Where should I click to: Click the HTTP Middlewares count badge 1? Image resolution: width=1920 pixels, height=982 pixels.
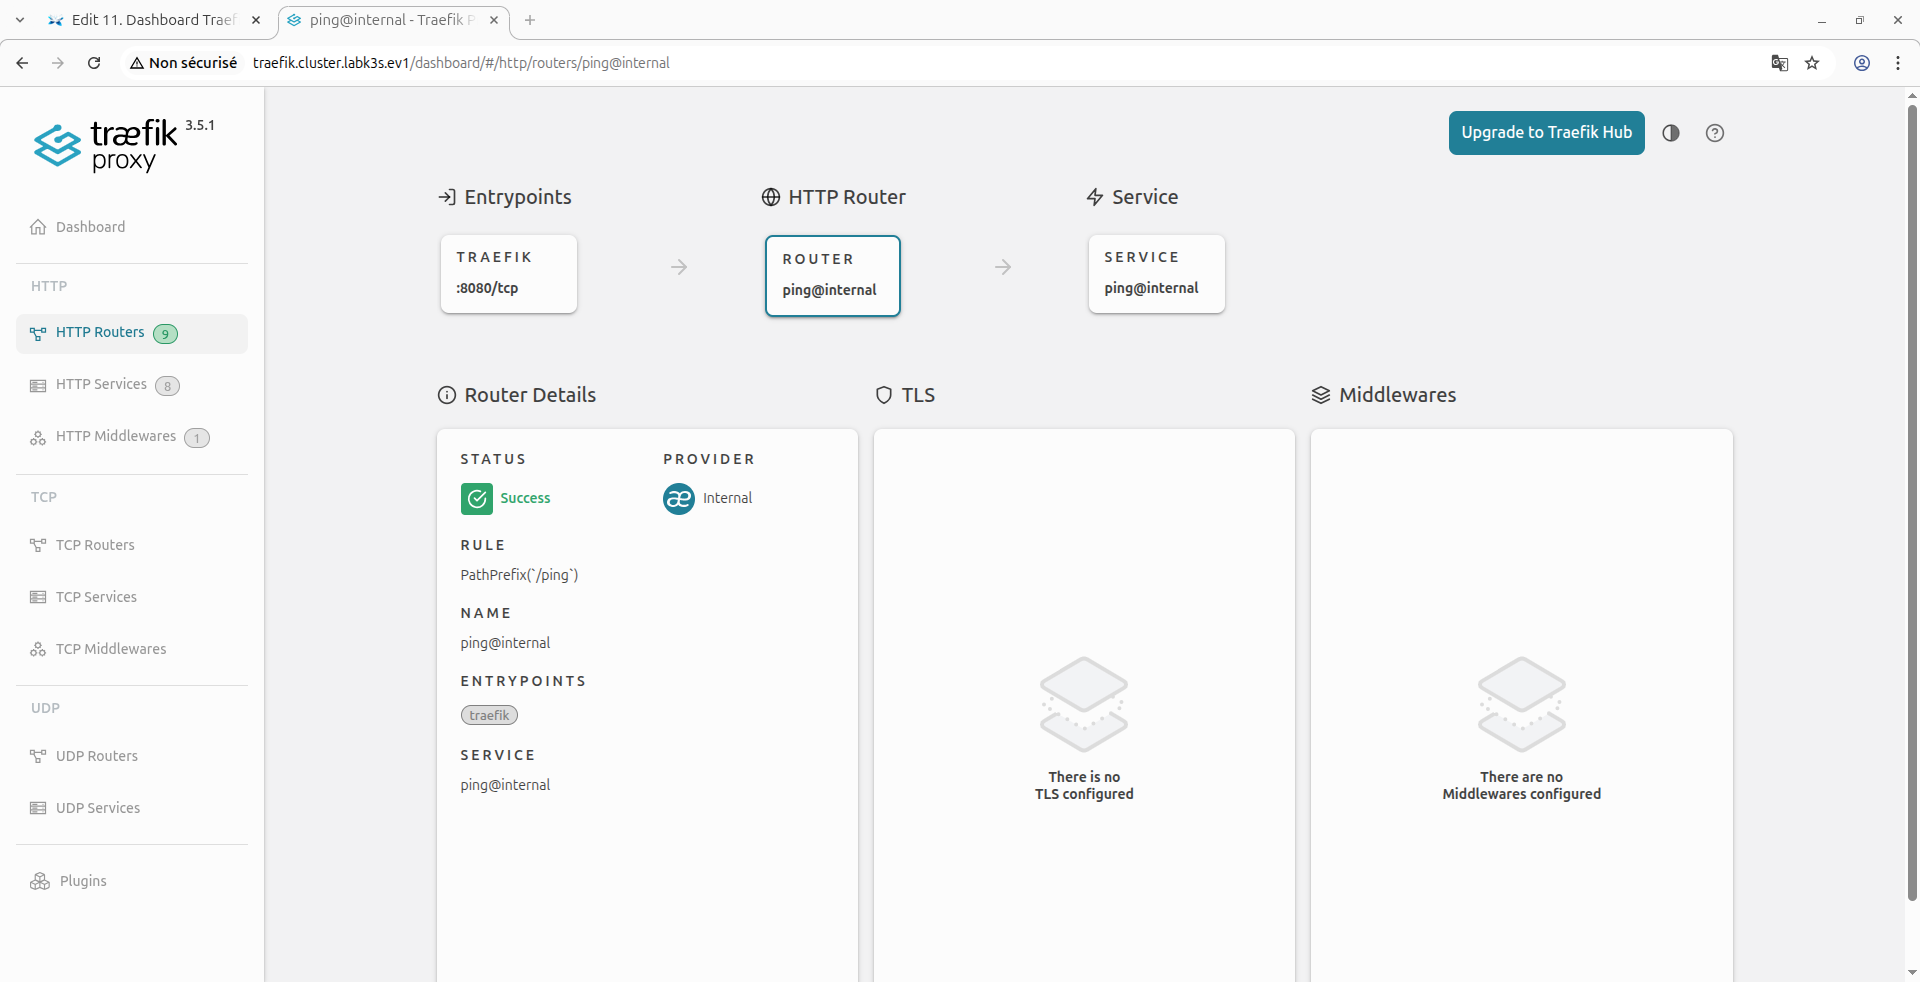pyautogui.click(x=197, y=438)
